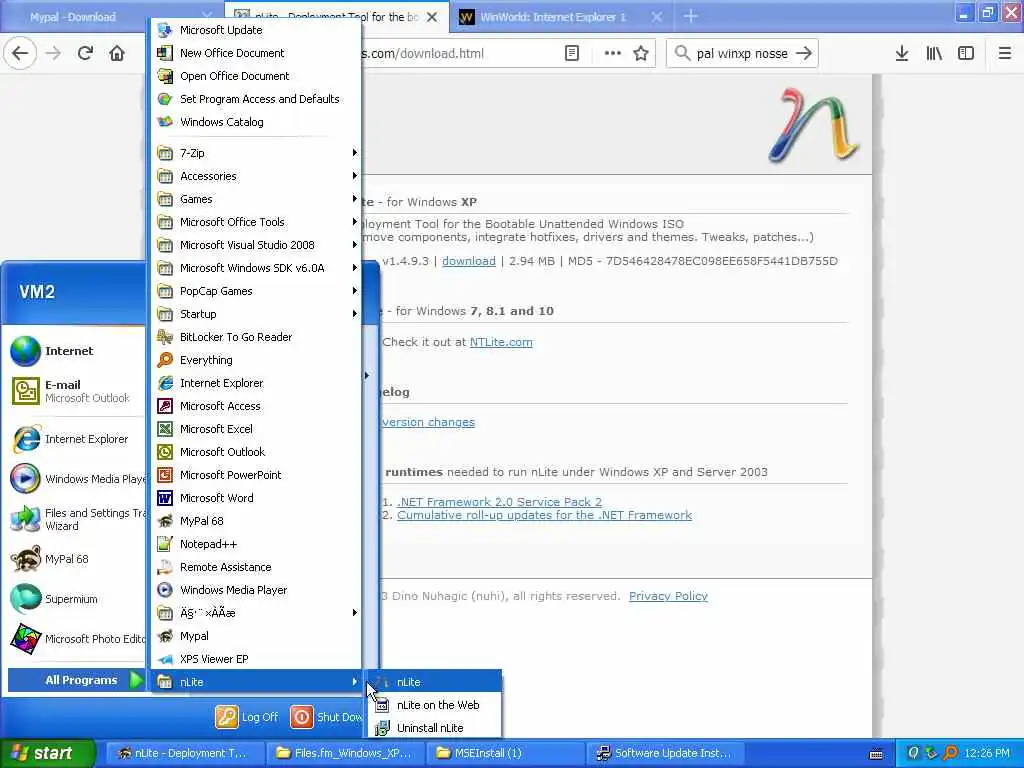Open Windows Catalog entry
1024x768 pixels.
click(x=256, y=121)
